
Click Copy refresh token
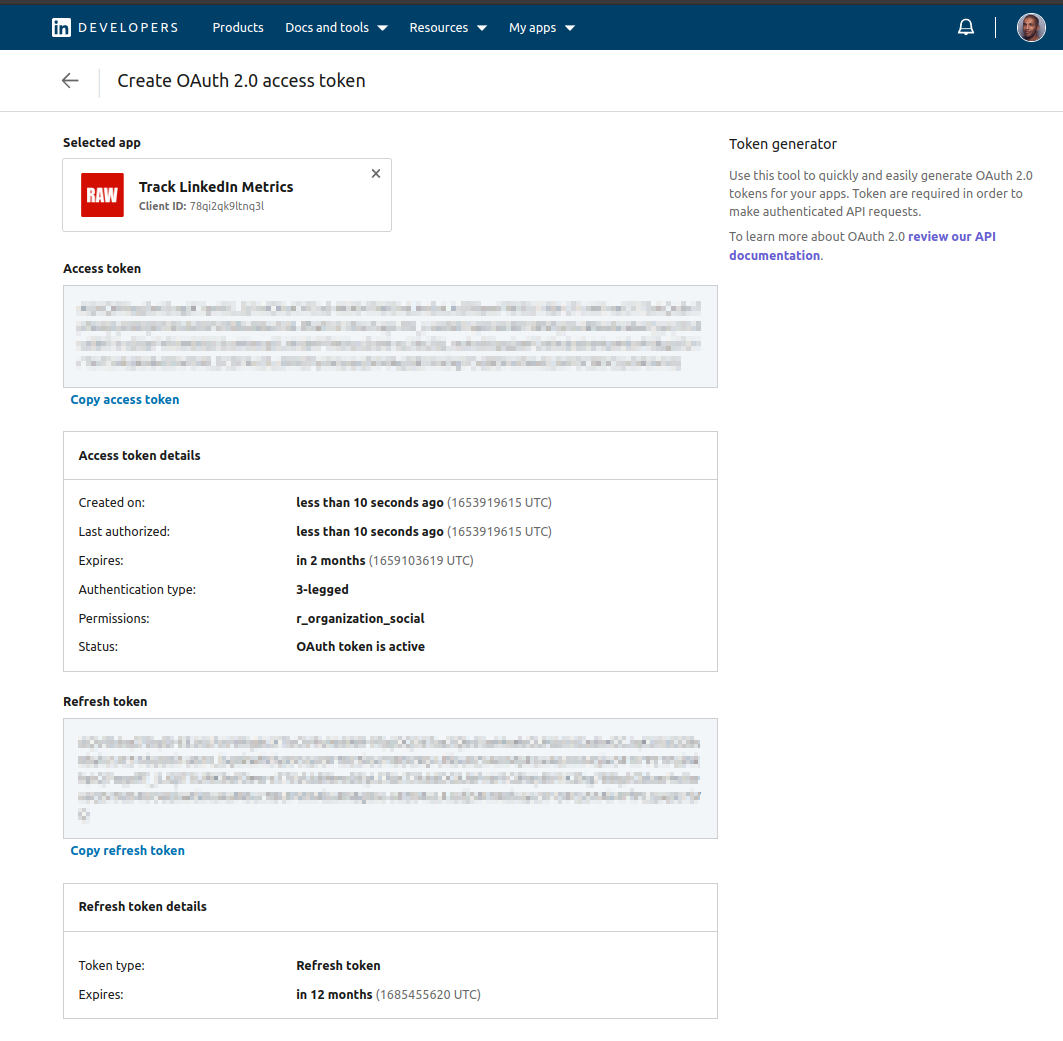[x=127, y=850]
